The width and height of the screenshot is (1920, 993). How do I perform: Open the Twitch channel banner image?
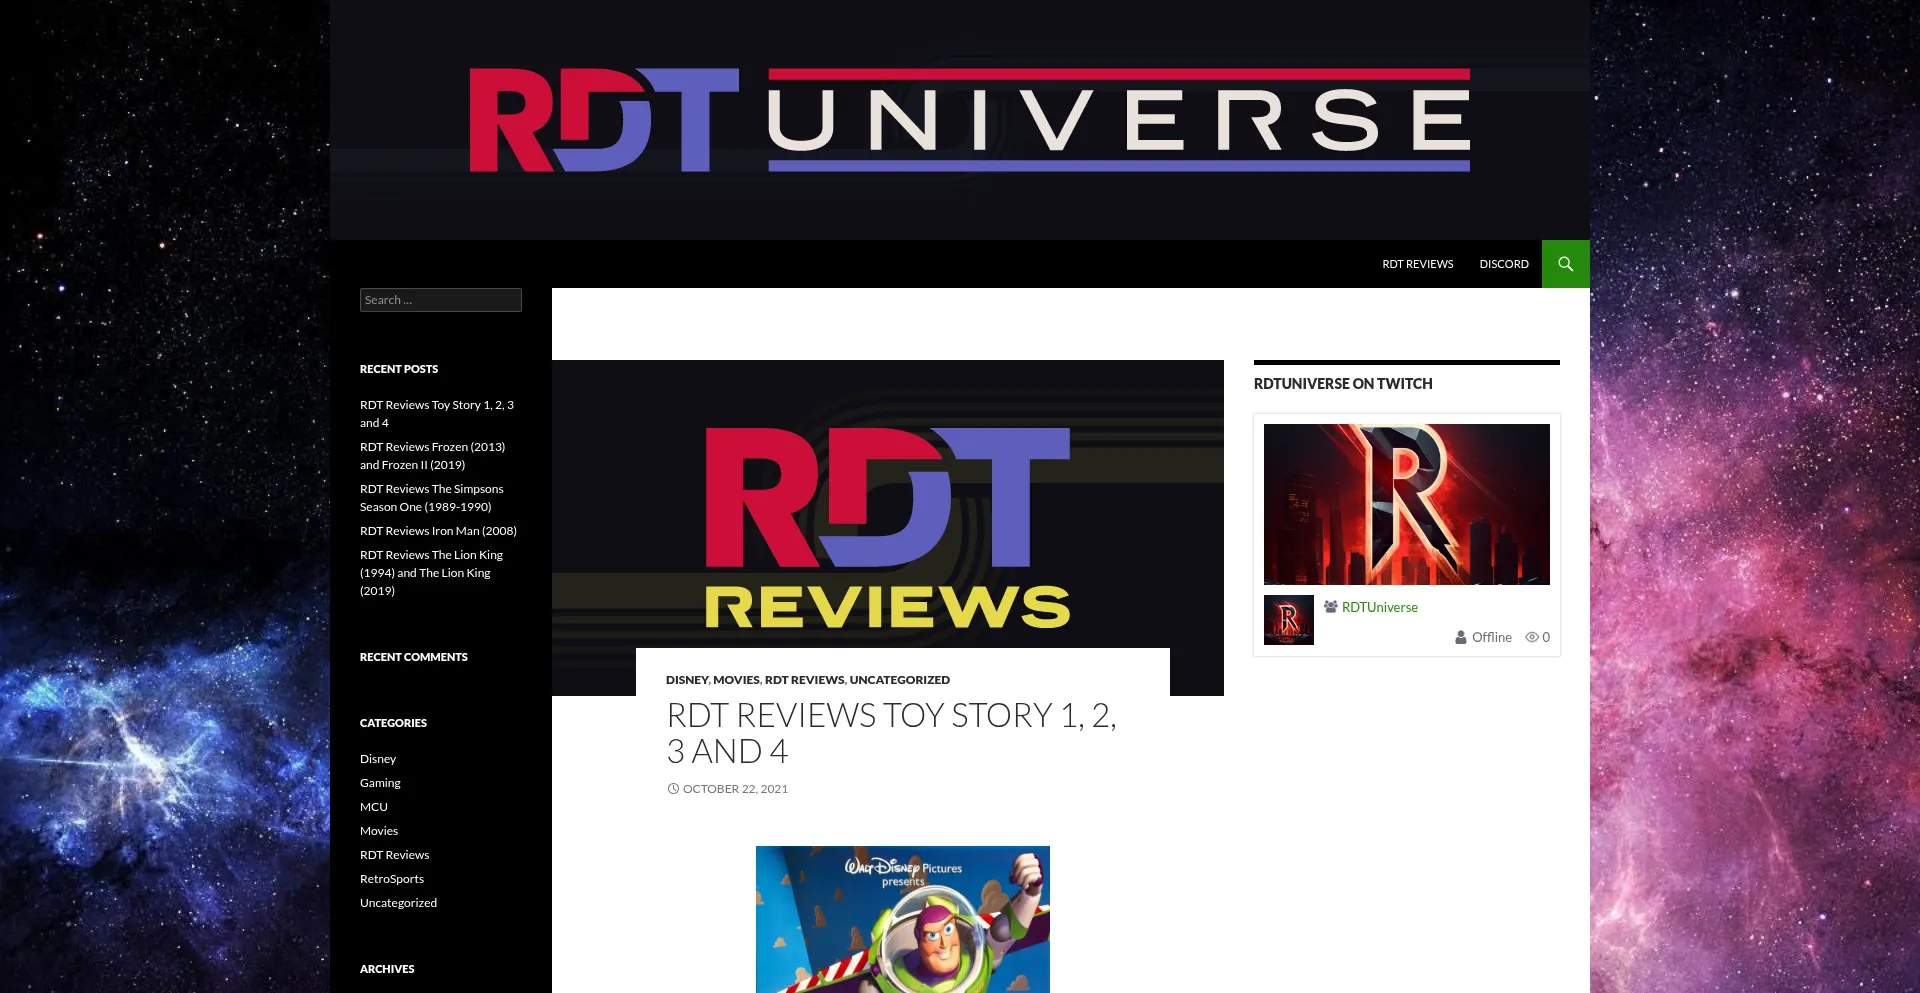[1407, 504]
